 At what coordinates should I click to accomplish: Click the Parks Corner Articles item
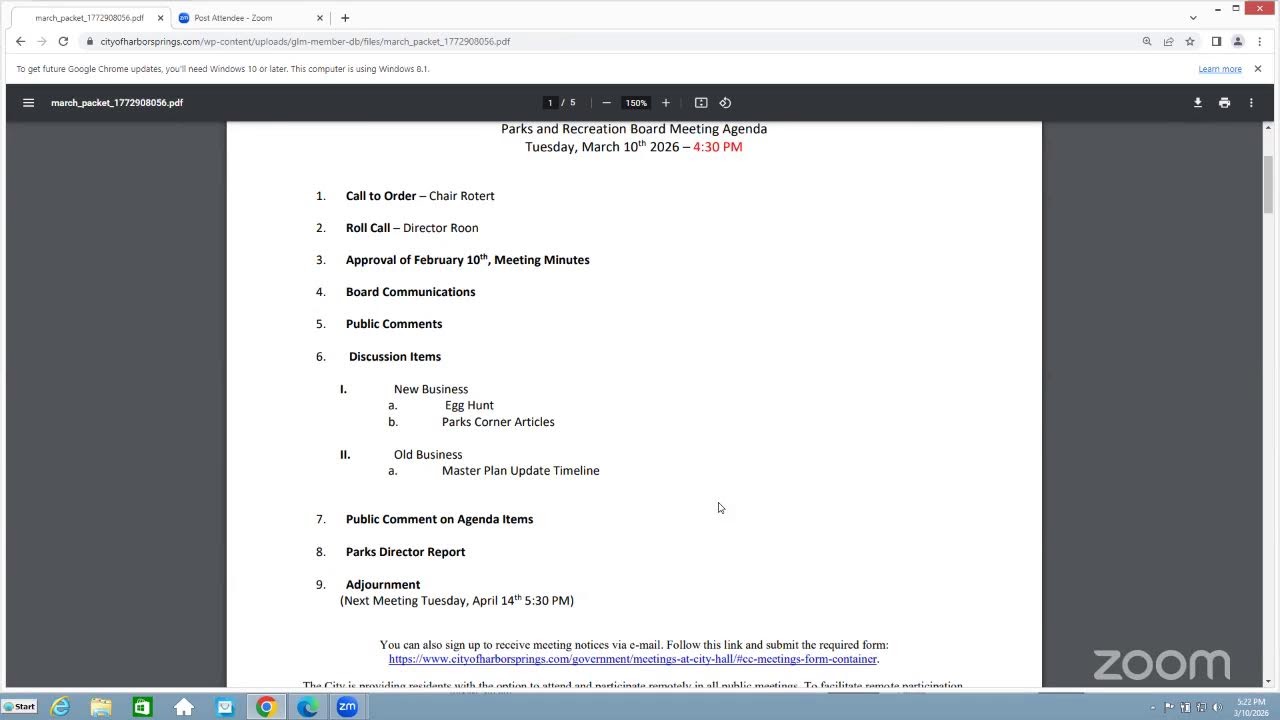tap(498, 422)
